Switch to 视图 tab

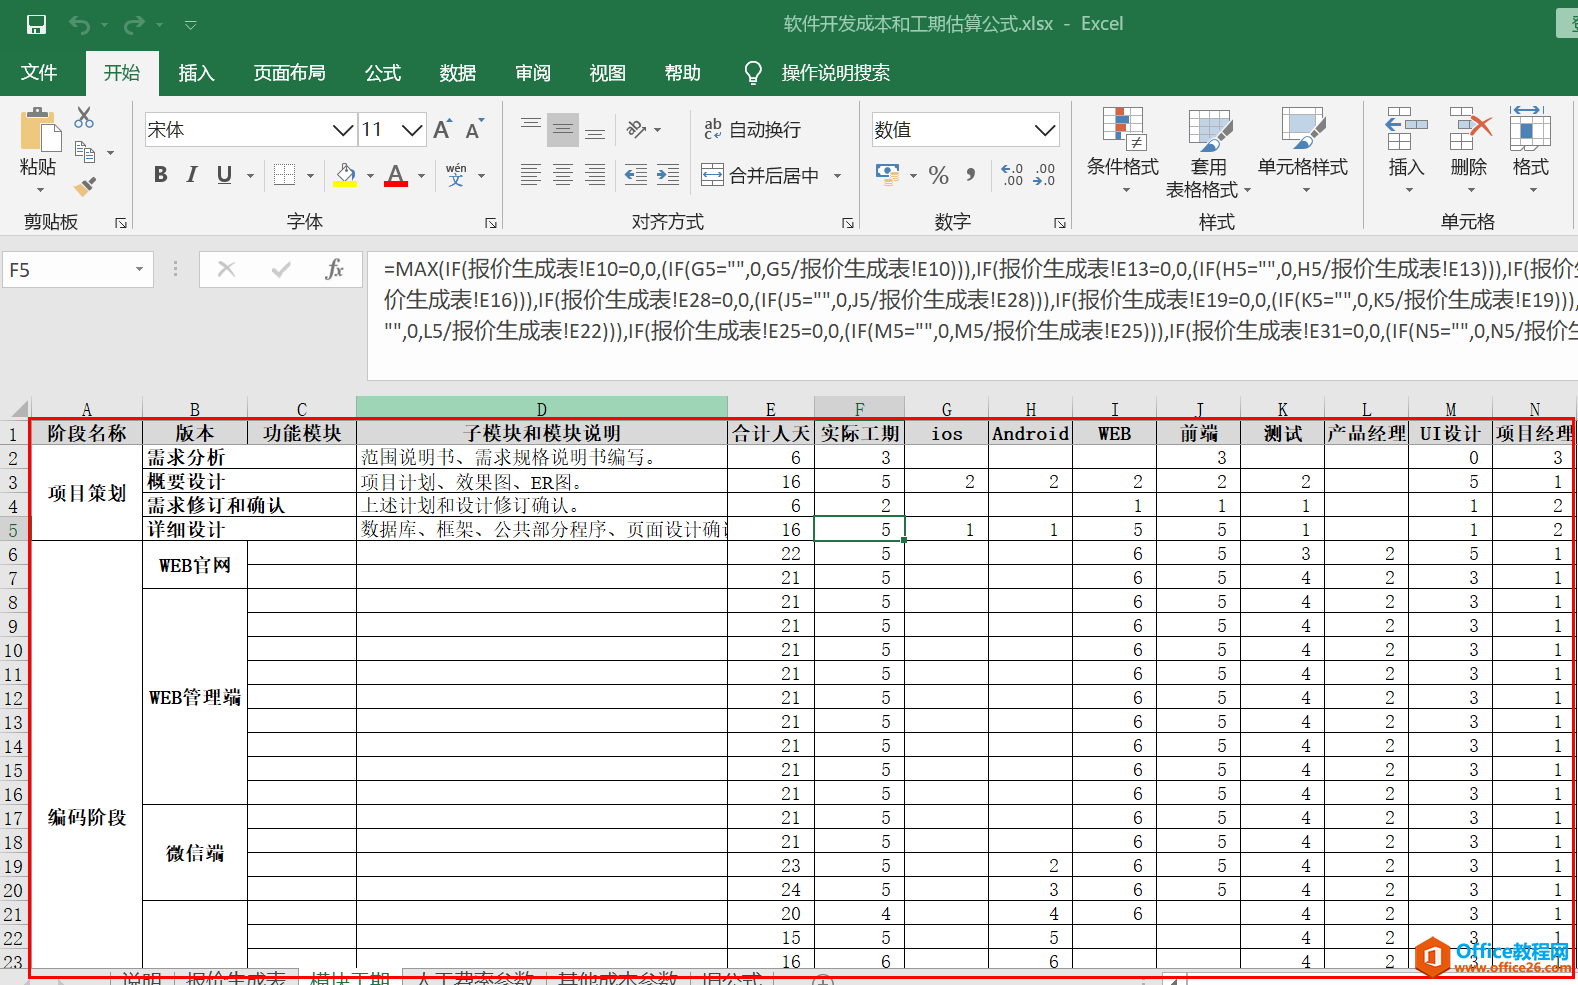608,72
